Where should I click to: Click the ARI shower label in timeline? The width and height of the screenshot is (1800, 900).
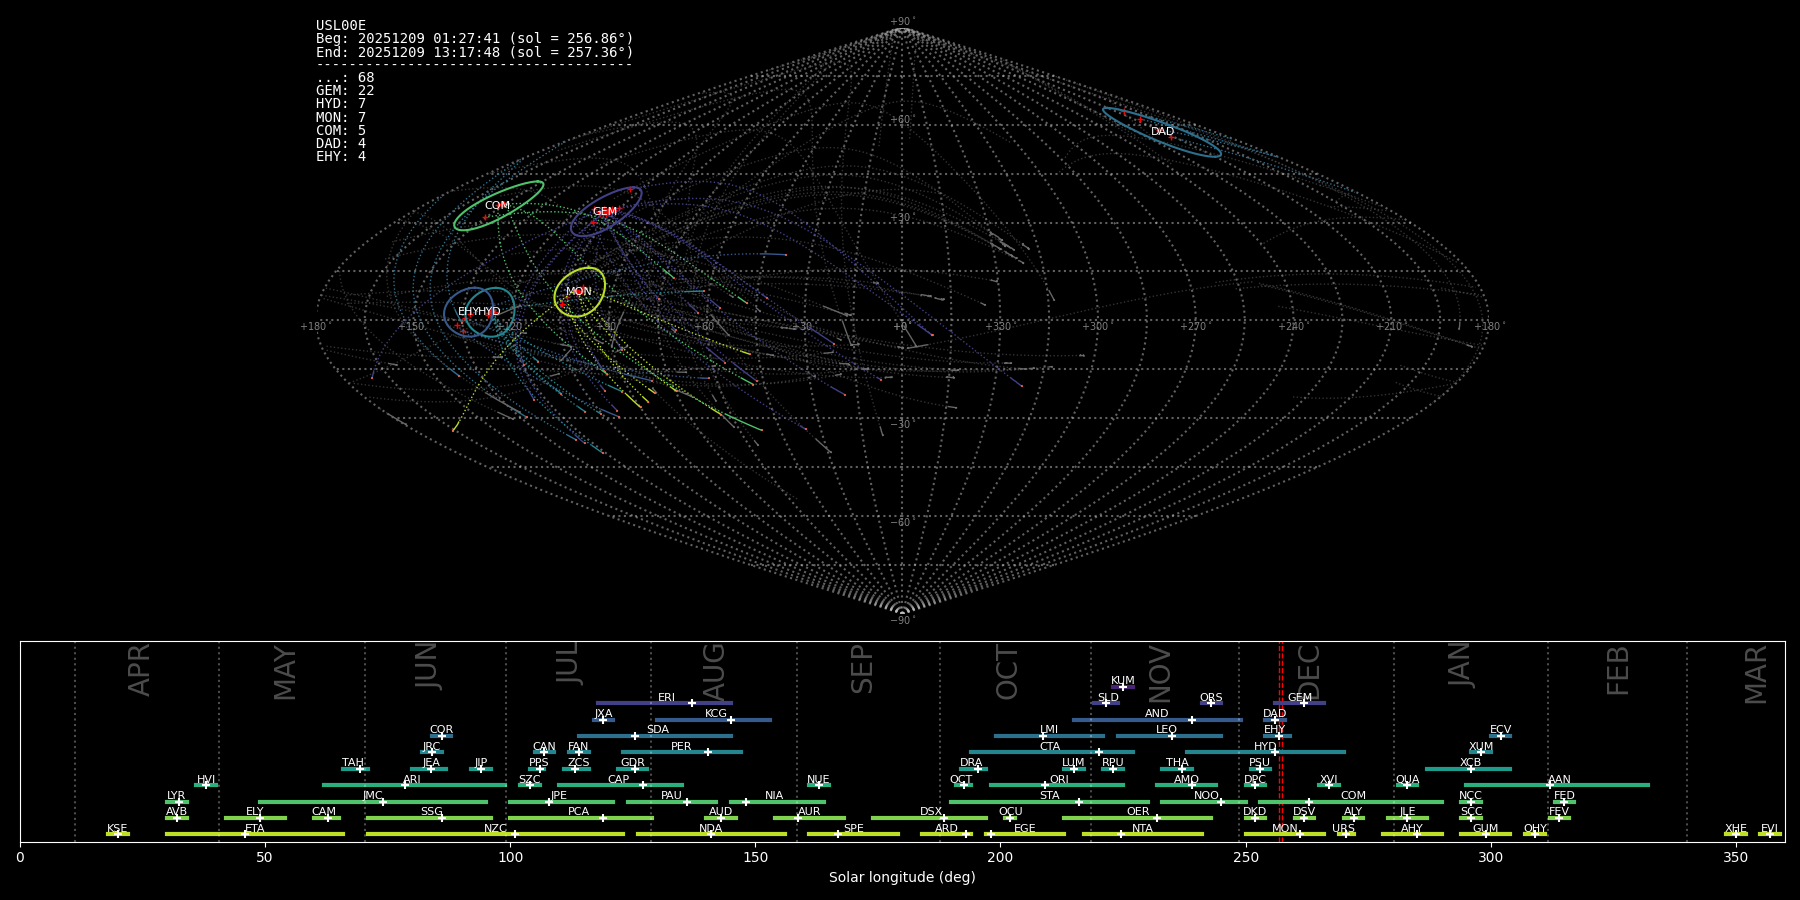tap(412, 780)
